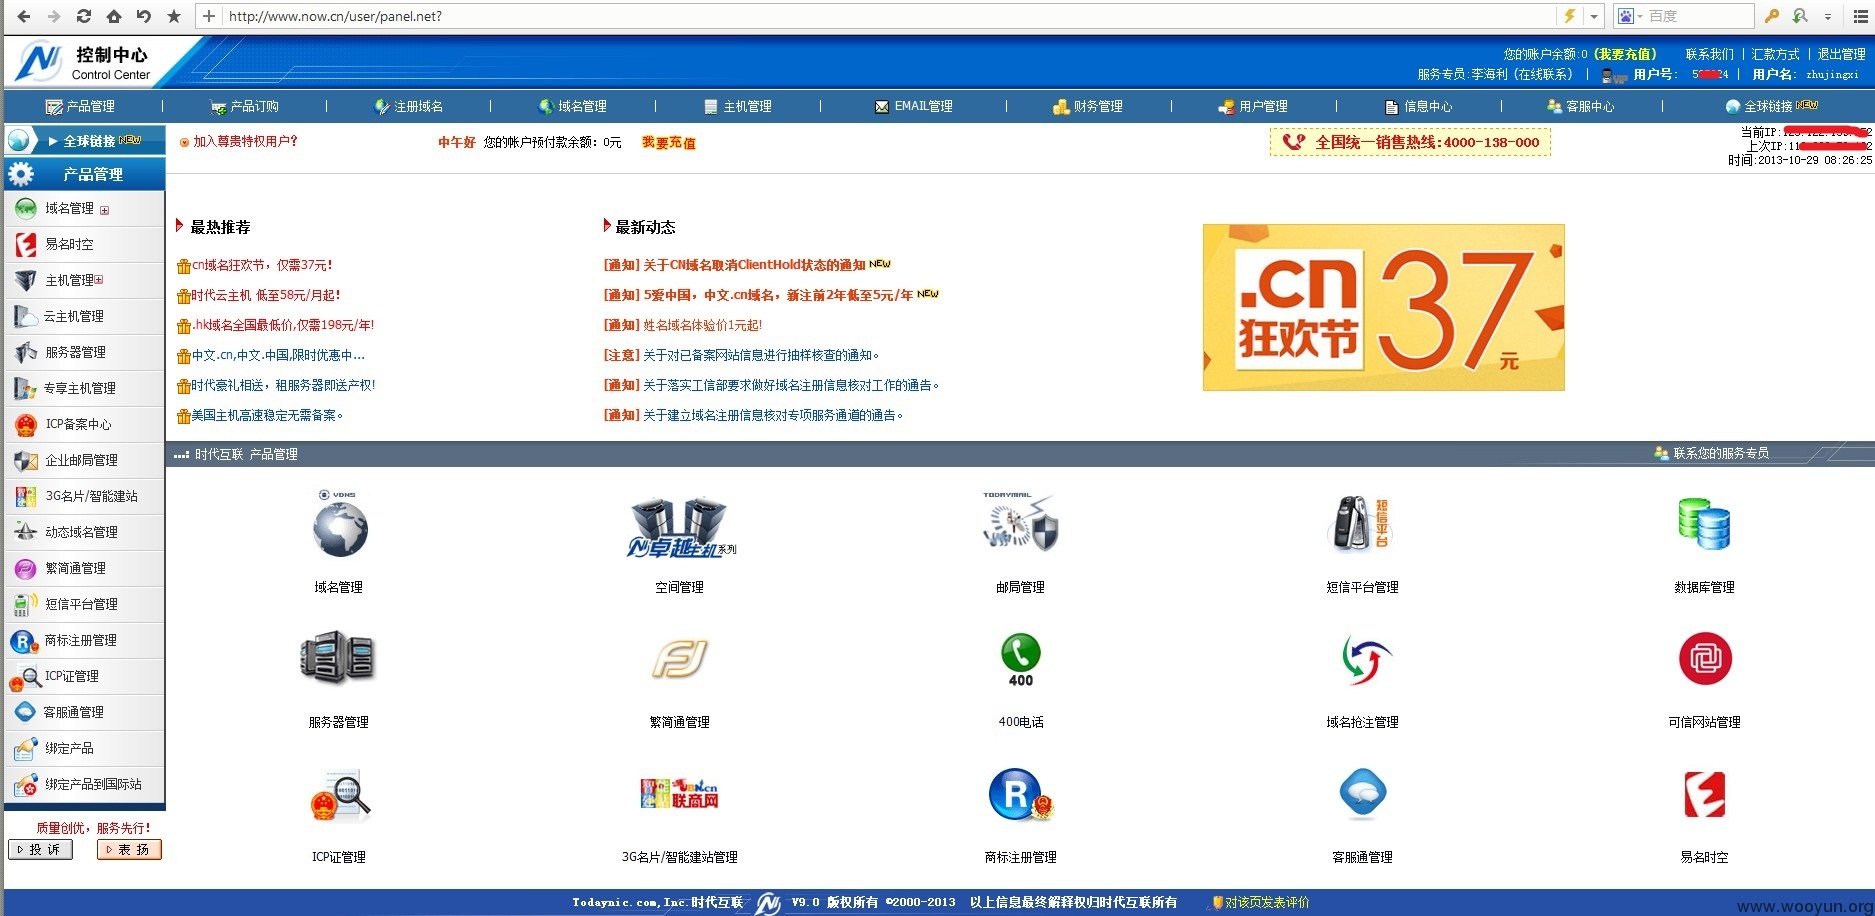The width and height of the screenshot is (1875, 916).
Task: Open the 可信网站管理 red icon
Action: point(1705,659)
